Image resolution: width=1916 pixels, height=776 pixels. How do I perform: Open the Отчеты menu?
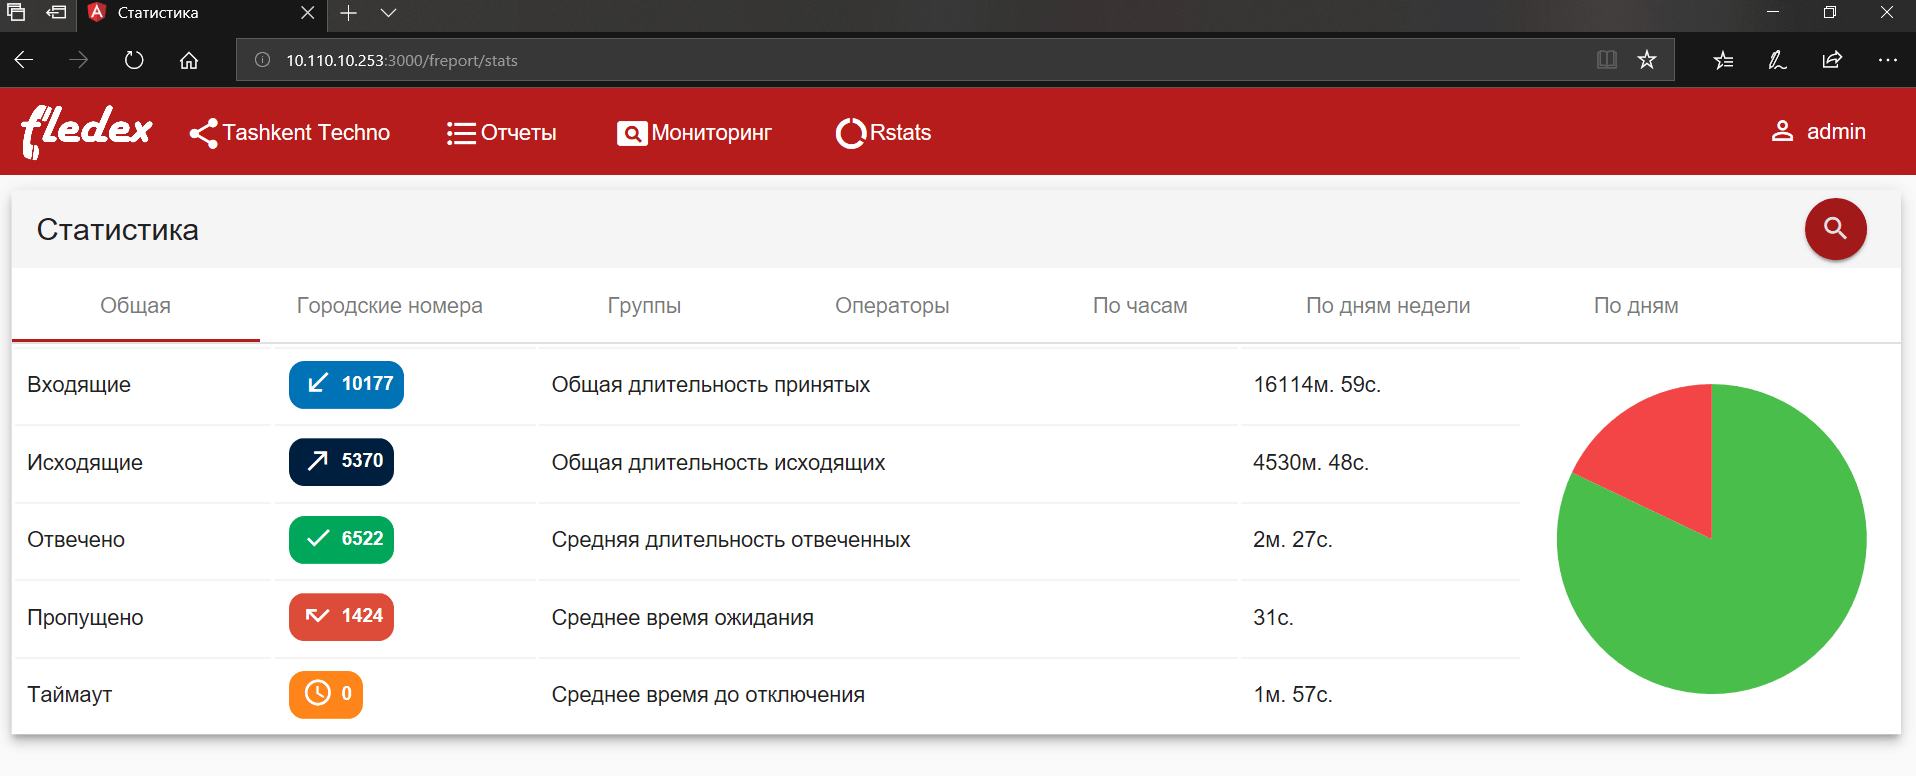501,133
